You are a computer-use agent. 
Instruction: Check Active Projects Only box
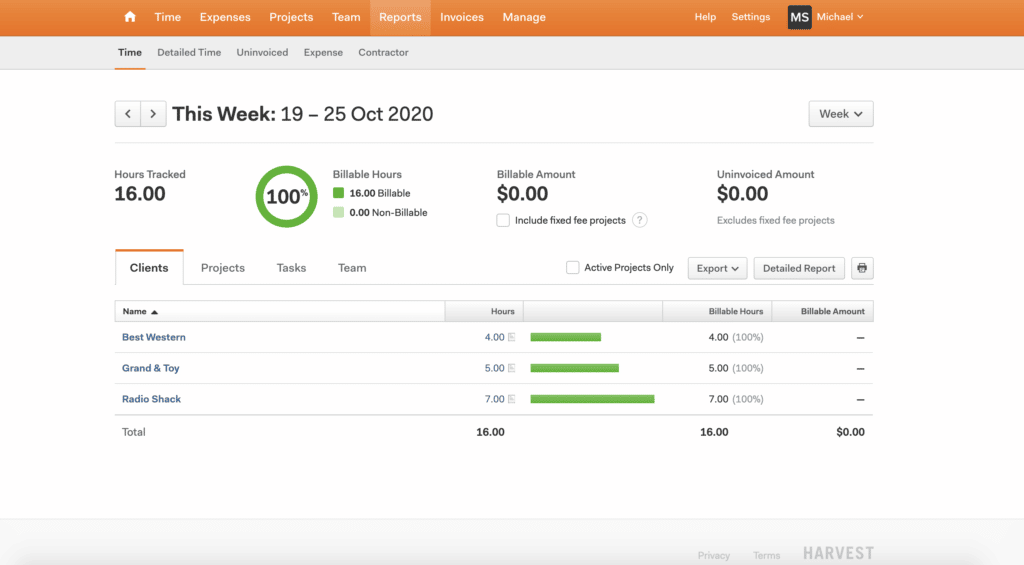tap(573, 268)
